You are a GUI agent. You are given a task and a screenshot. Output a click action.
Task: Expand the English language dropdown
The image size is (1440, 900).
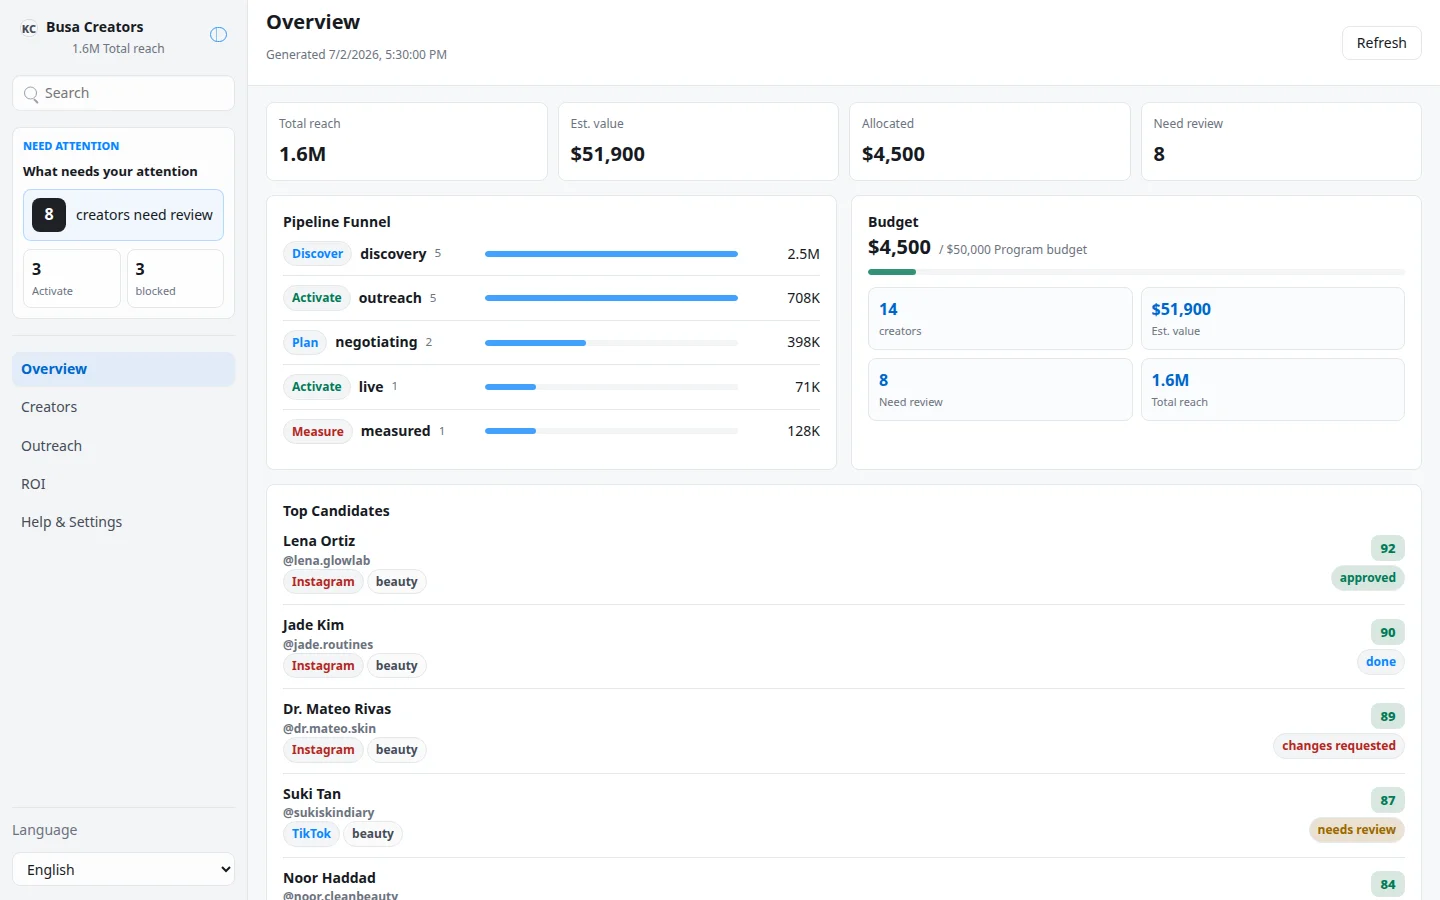[x=123, y=869]
